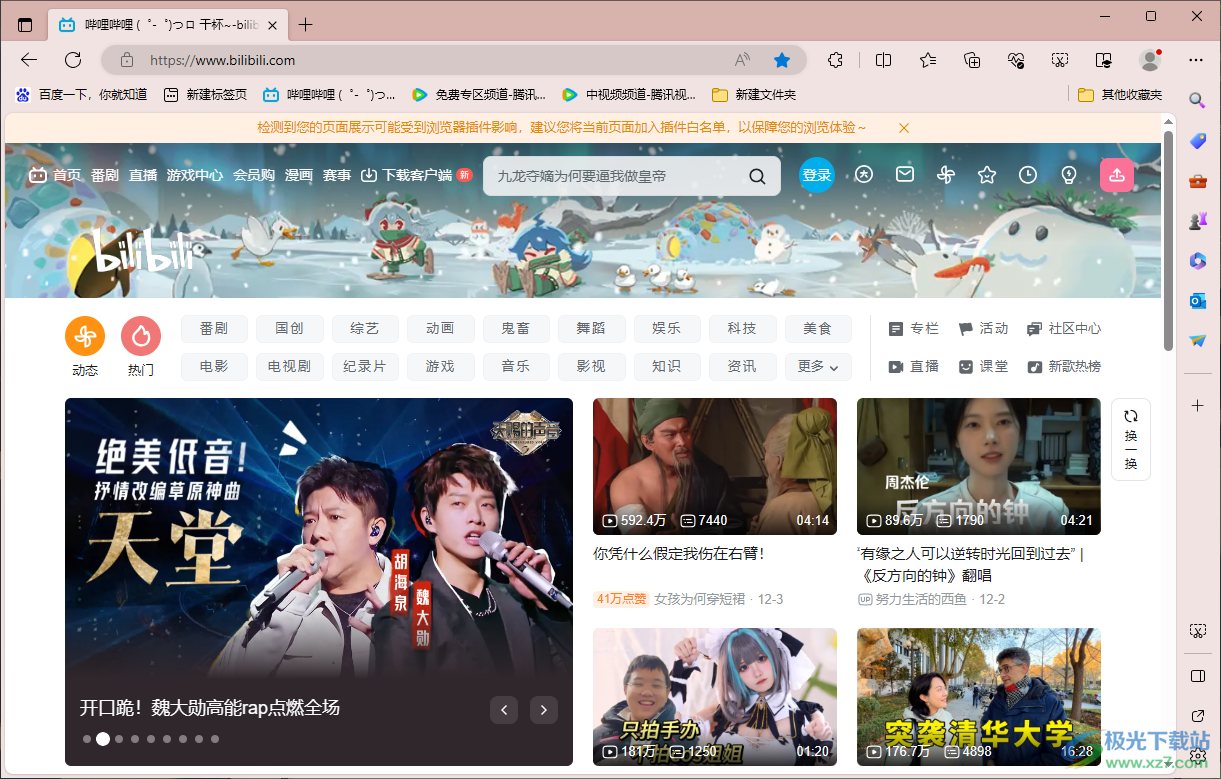Click the blue 登录 login button
Image resolution: width=1221 pixels, height=779 pixels.
(817, 175)
